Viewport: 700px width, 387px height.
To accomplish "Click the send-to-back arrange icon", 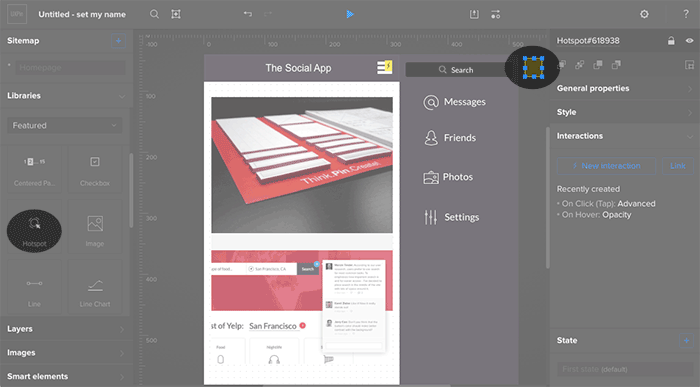I will (616, 65).
